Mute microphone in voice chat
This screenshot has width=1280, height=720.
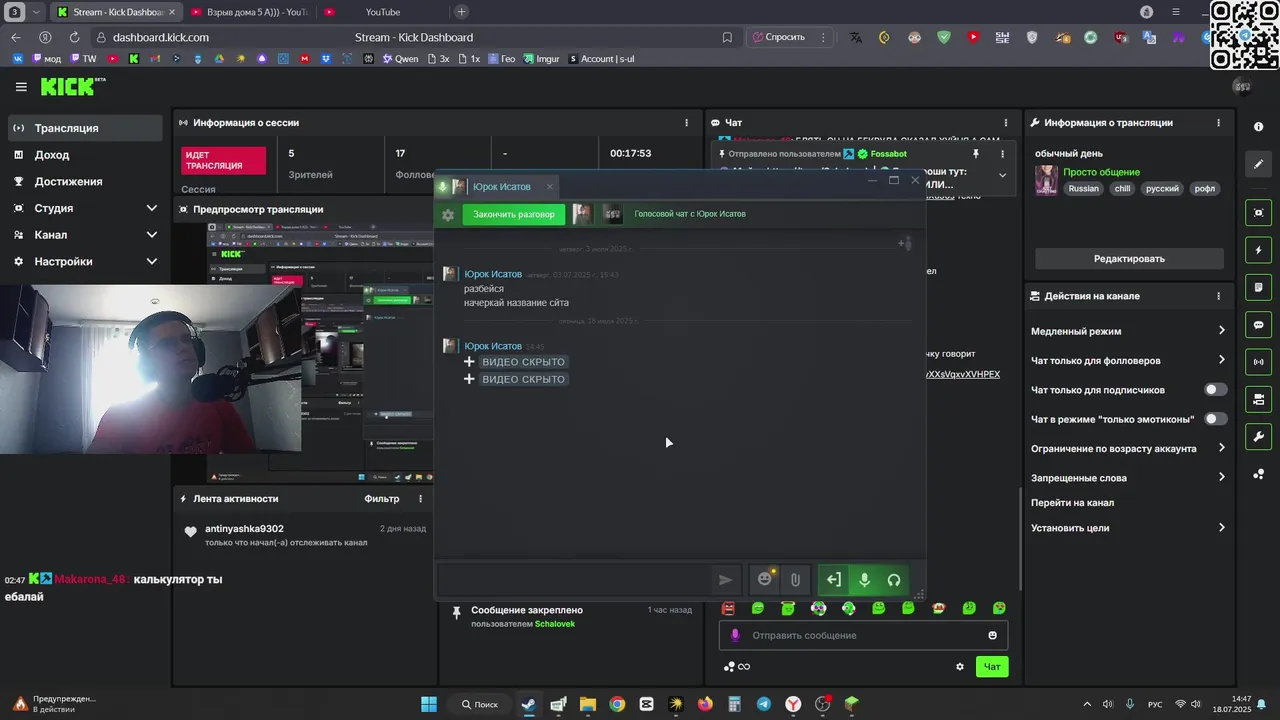[x=865, y=580]
